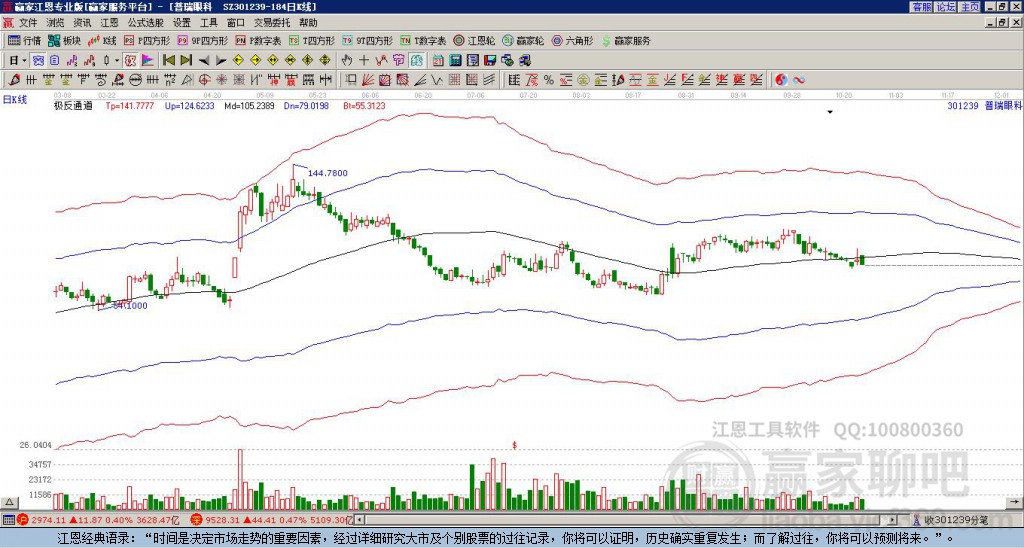The image size is (1024, 548).
Task: Click the small black dropdown triangle above chart
Action: tap(830, 112)
